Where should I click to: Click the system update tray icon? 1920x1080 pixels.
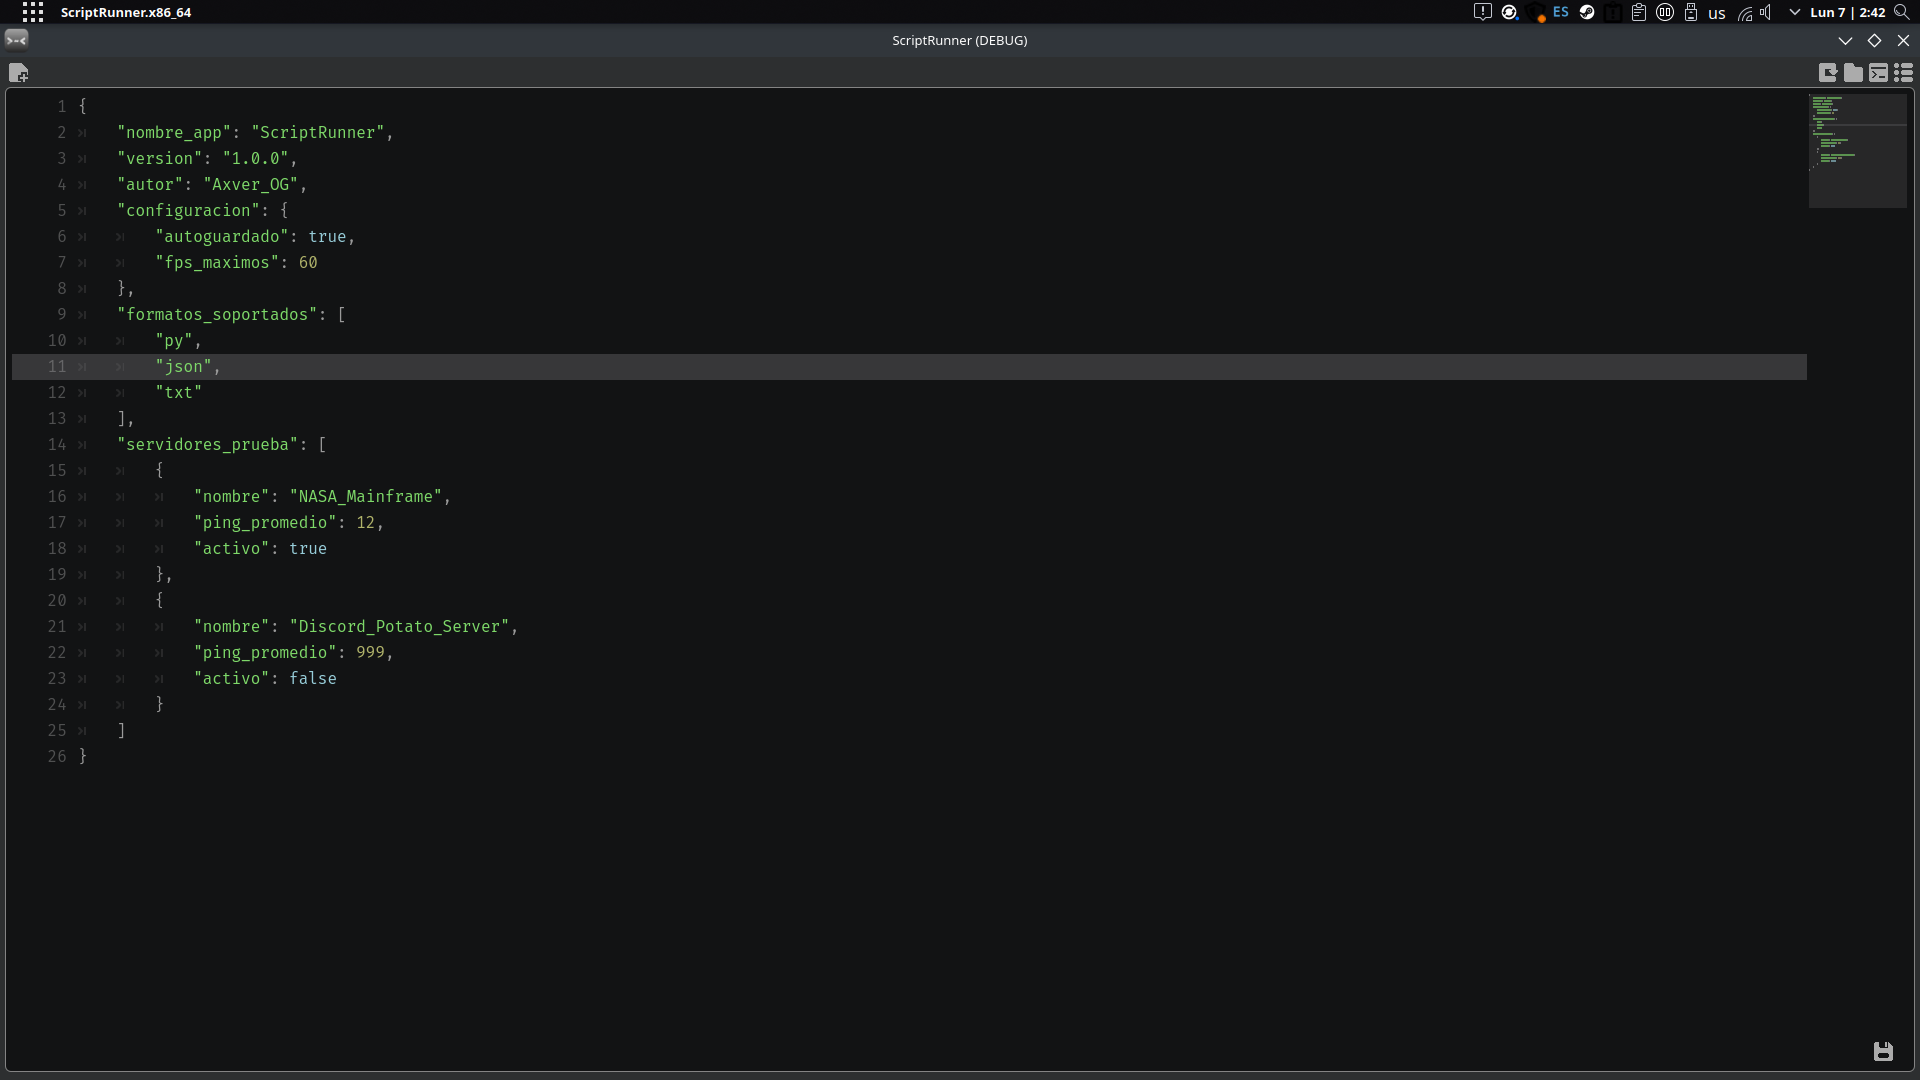coord(1510,13)
